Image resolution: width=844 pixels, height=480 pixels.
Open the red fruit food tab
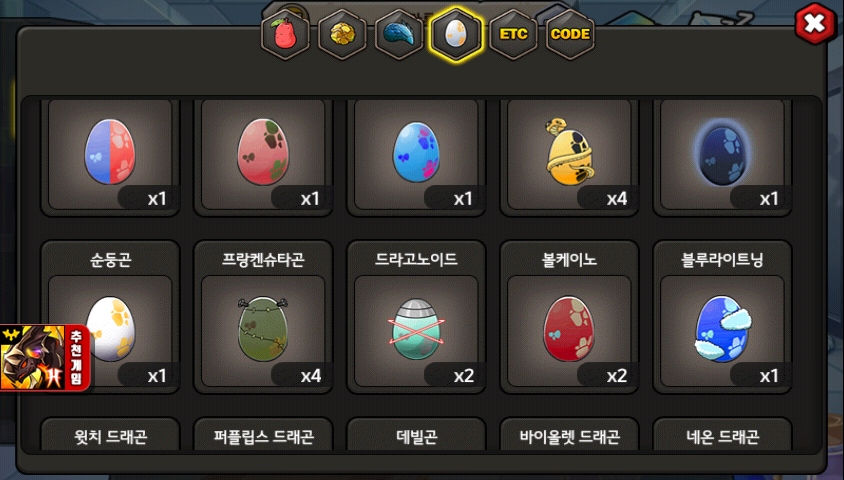[x=285, y=34]
